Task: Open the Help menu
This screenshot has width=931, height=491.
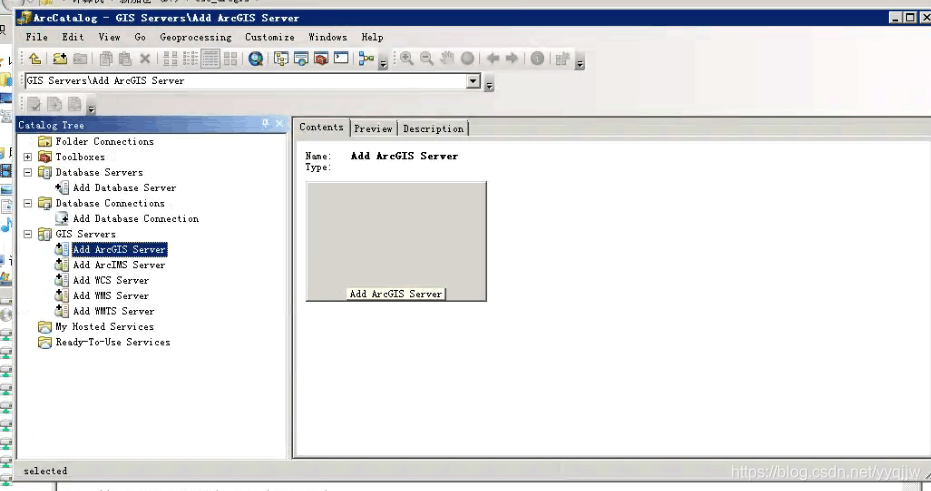Action: point(372,37)
